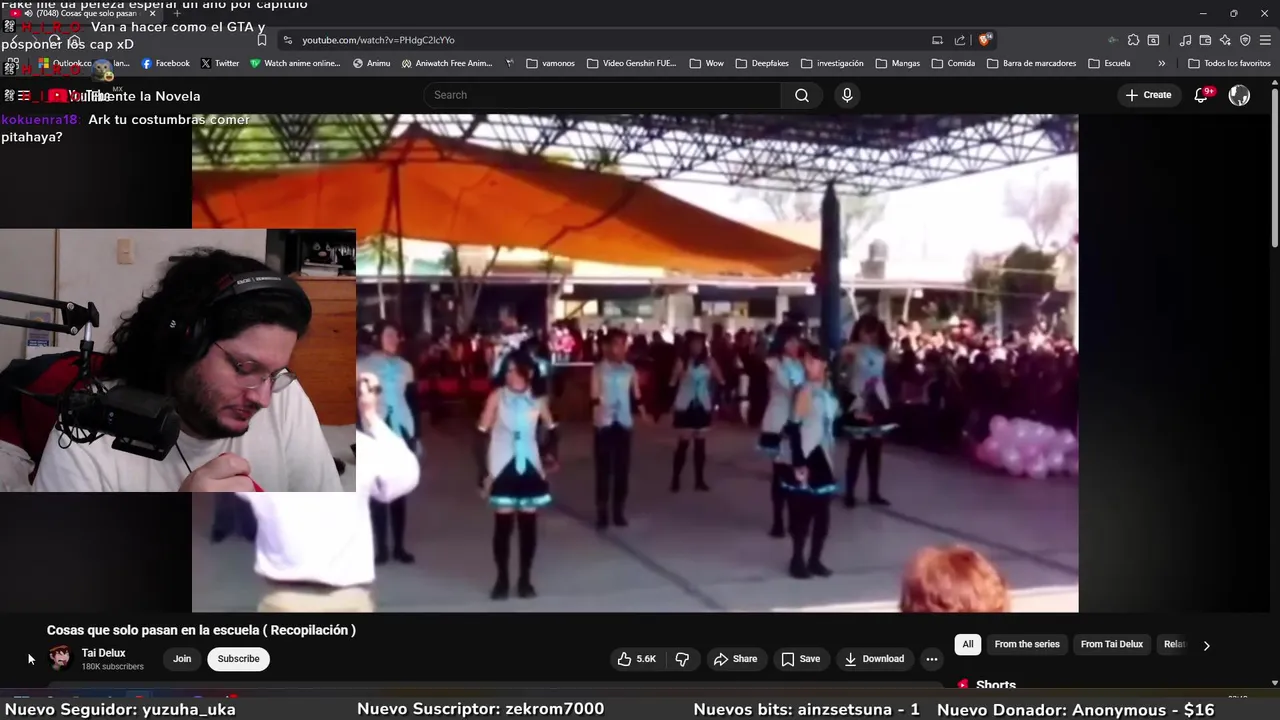Screen dimensions: 1280x720
Task: Close the YouTube browser tab
Action: [152, 13]
